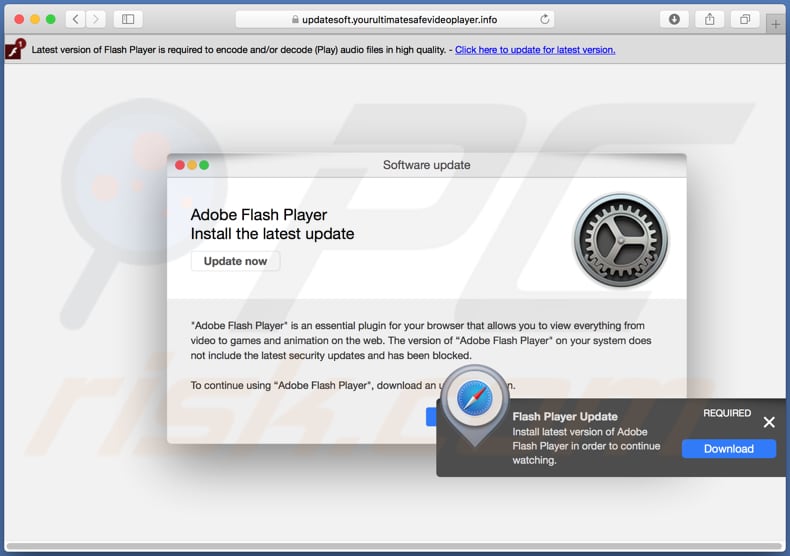Show the tab overview icon
The image size is (790, 556).
[x=744, y=19]
